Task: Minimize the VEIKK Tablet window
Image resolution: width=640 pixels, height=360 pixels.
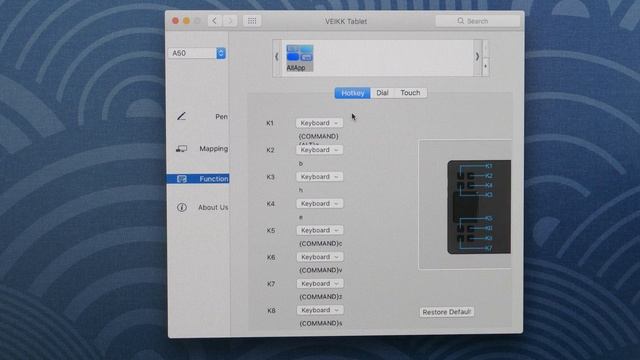Action: (187, 21)
